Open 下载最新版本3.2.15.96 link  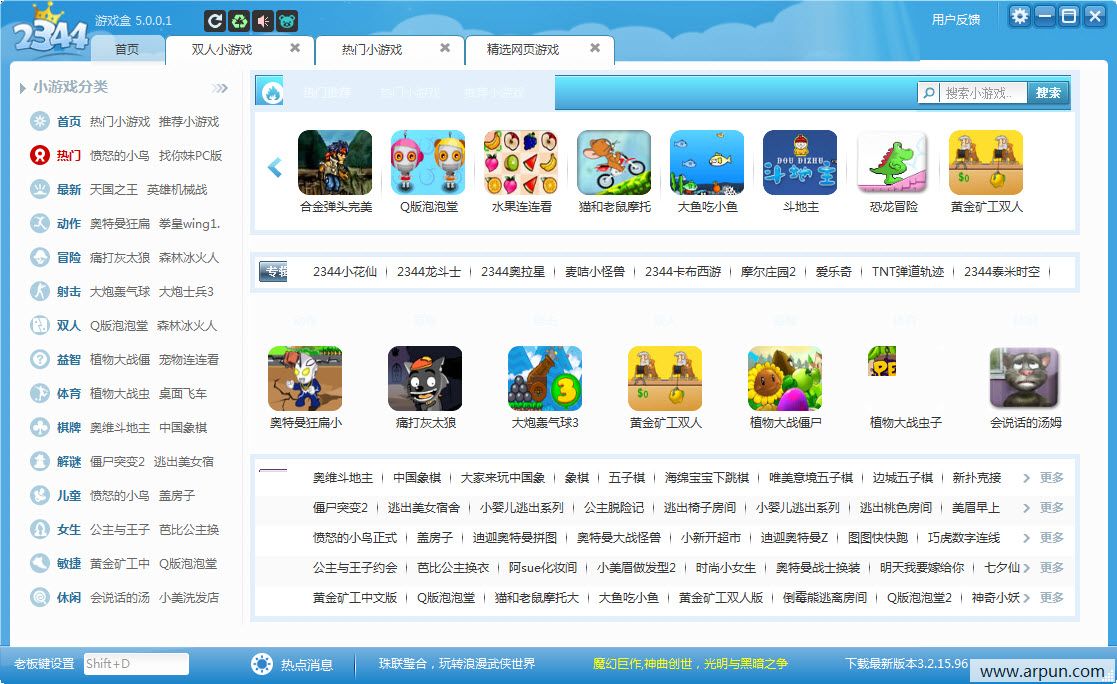click(x=906, y=663)
